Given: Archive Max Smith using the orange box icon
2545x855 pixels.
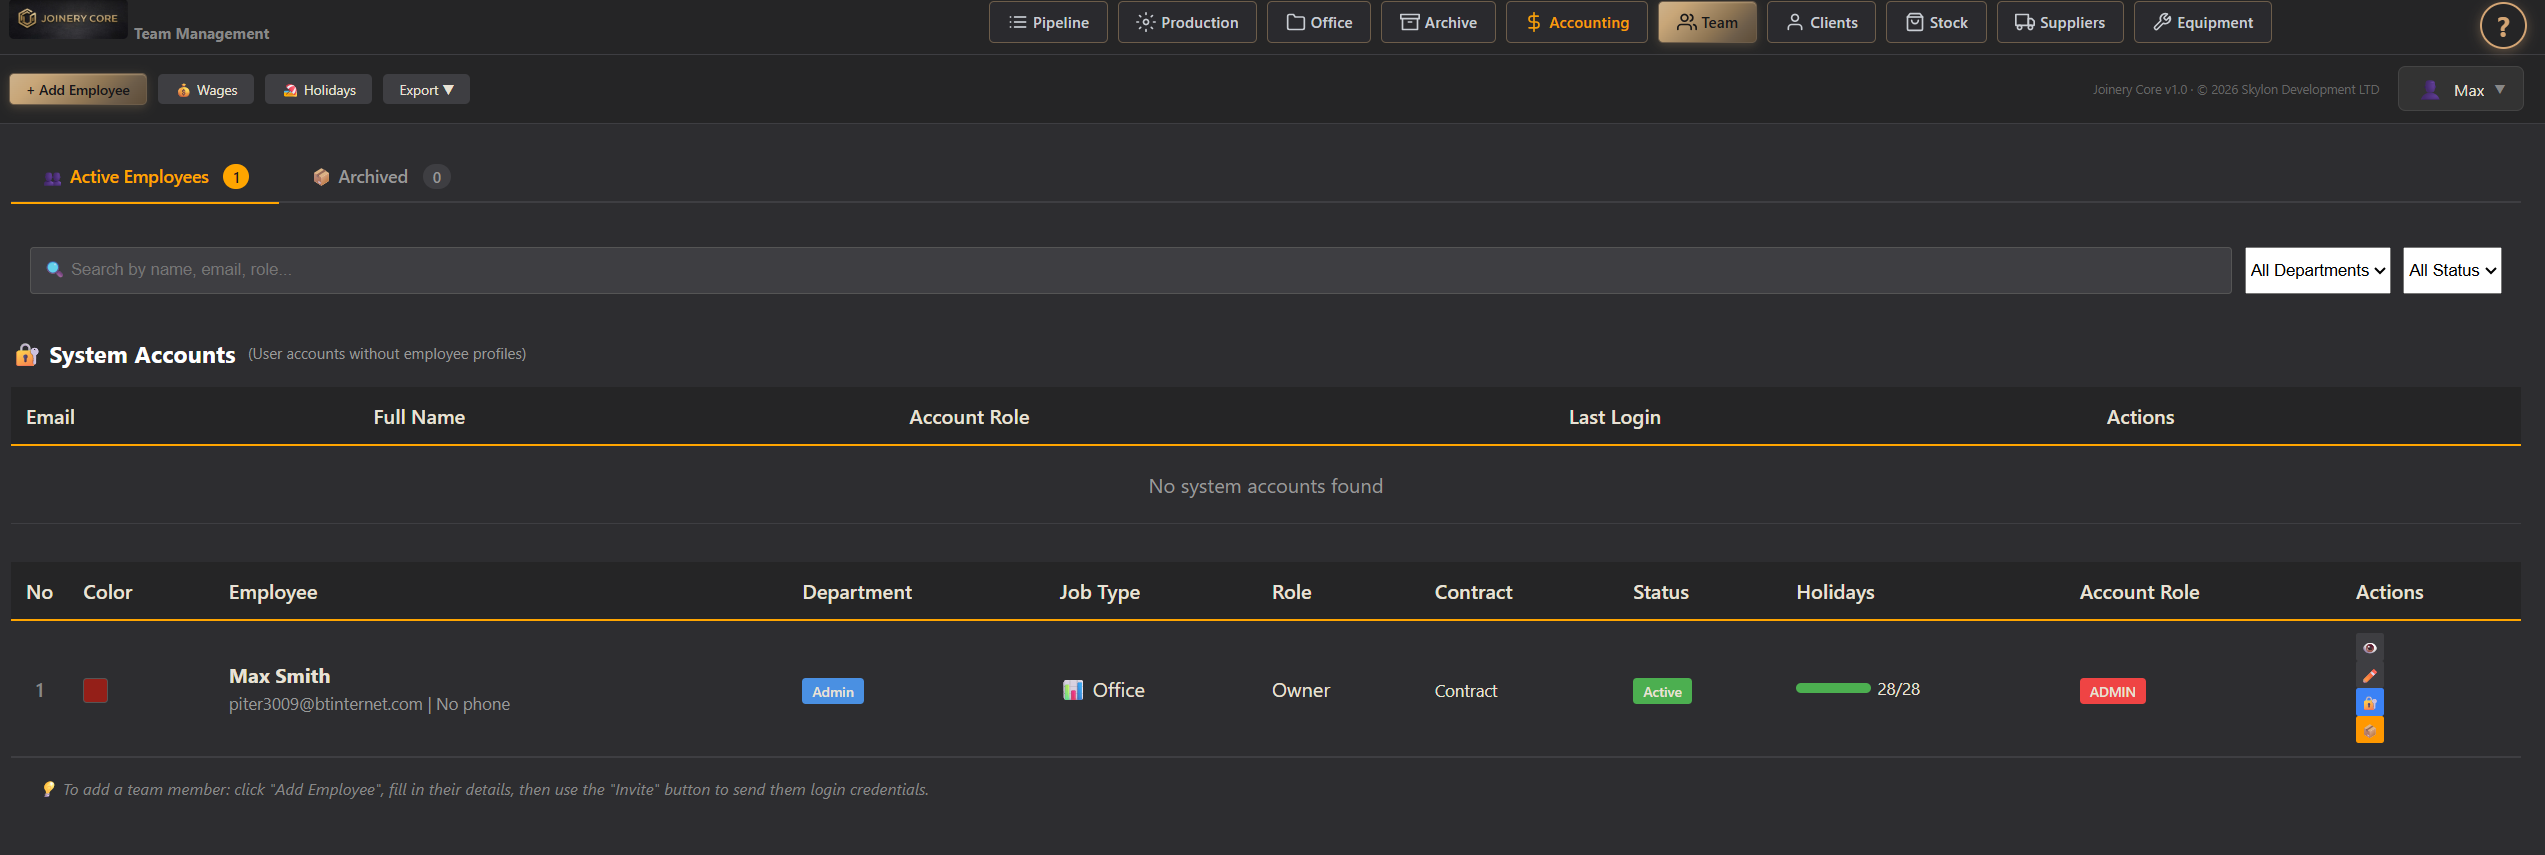Looking at the screenshot, I should [2369, 731].
